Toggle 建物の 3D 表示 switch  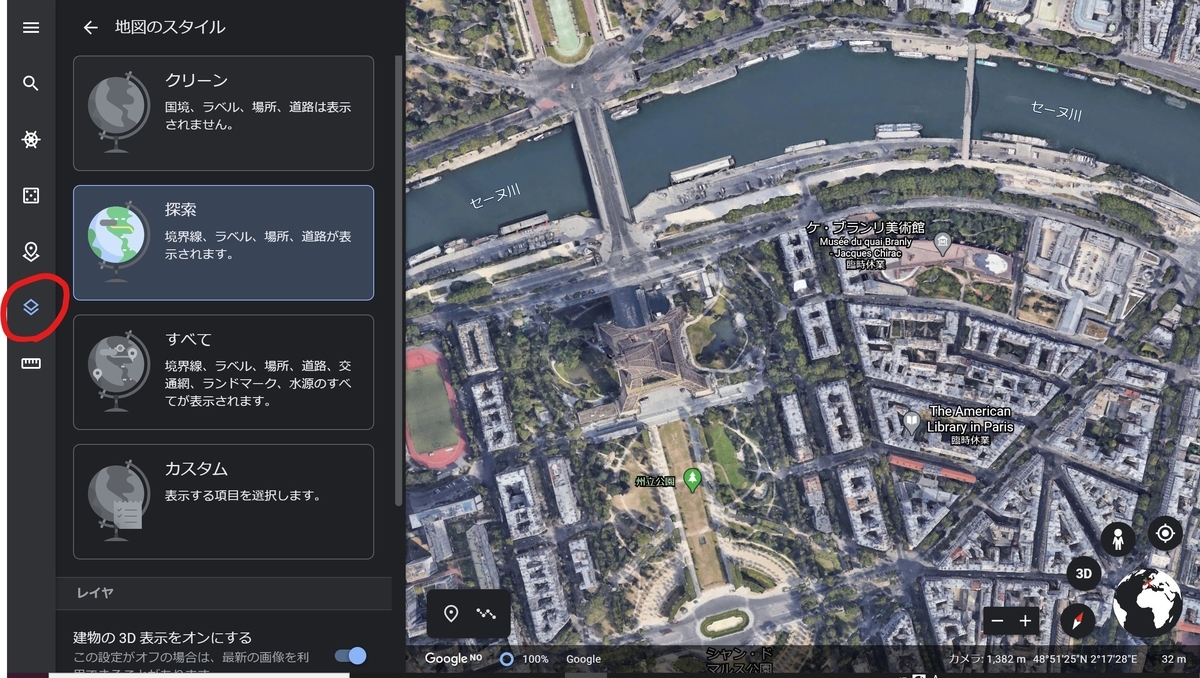pyautogui.click(x=351, y=655)
